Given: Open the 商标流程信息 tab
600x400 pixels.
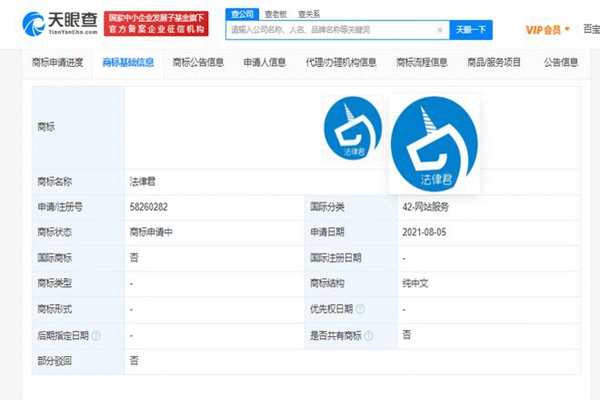Looking at the screenshot, I should (x=421, y=62).
